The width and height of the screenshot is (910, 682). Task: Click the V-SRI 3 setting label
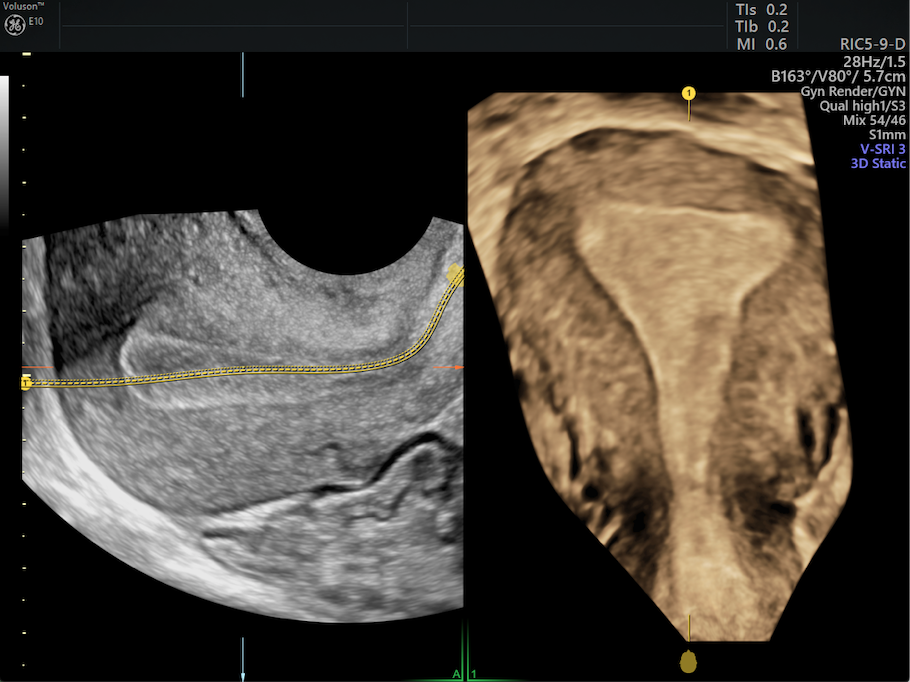coord(882,149)
